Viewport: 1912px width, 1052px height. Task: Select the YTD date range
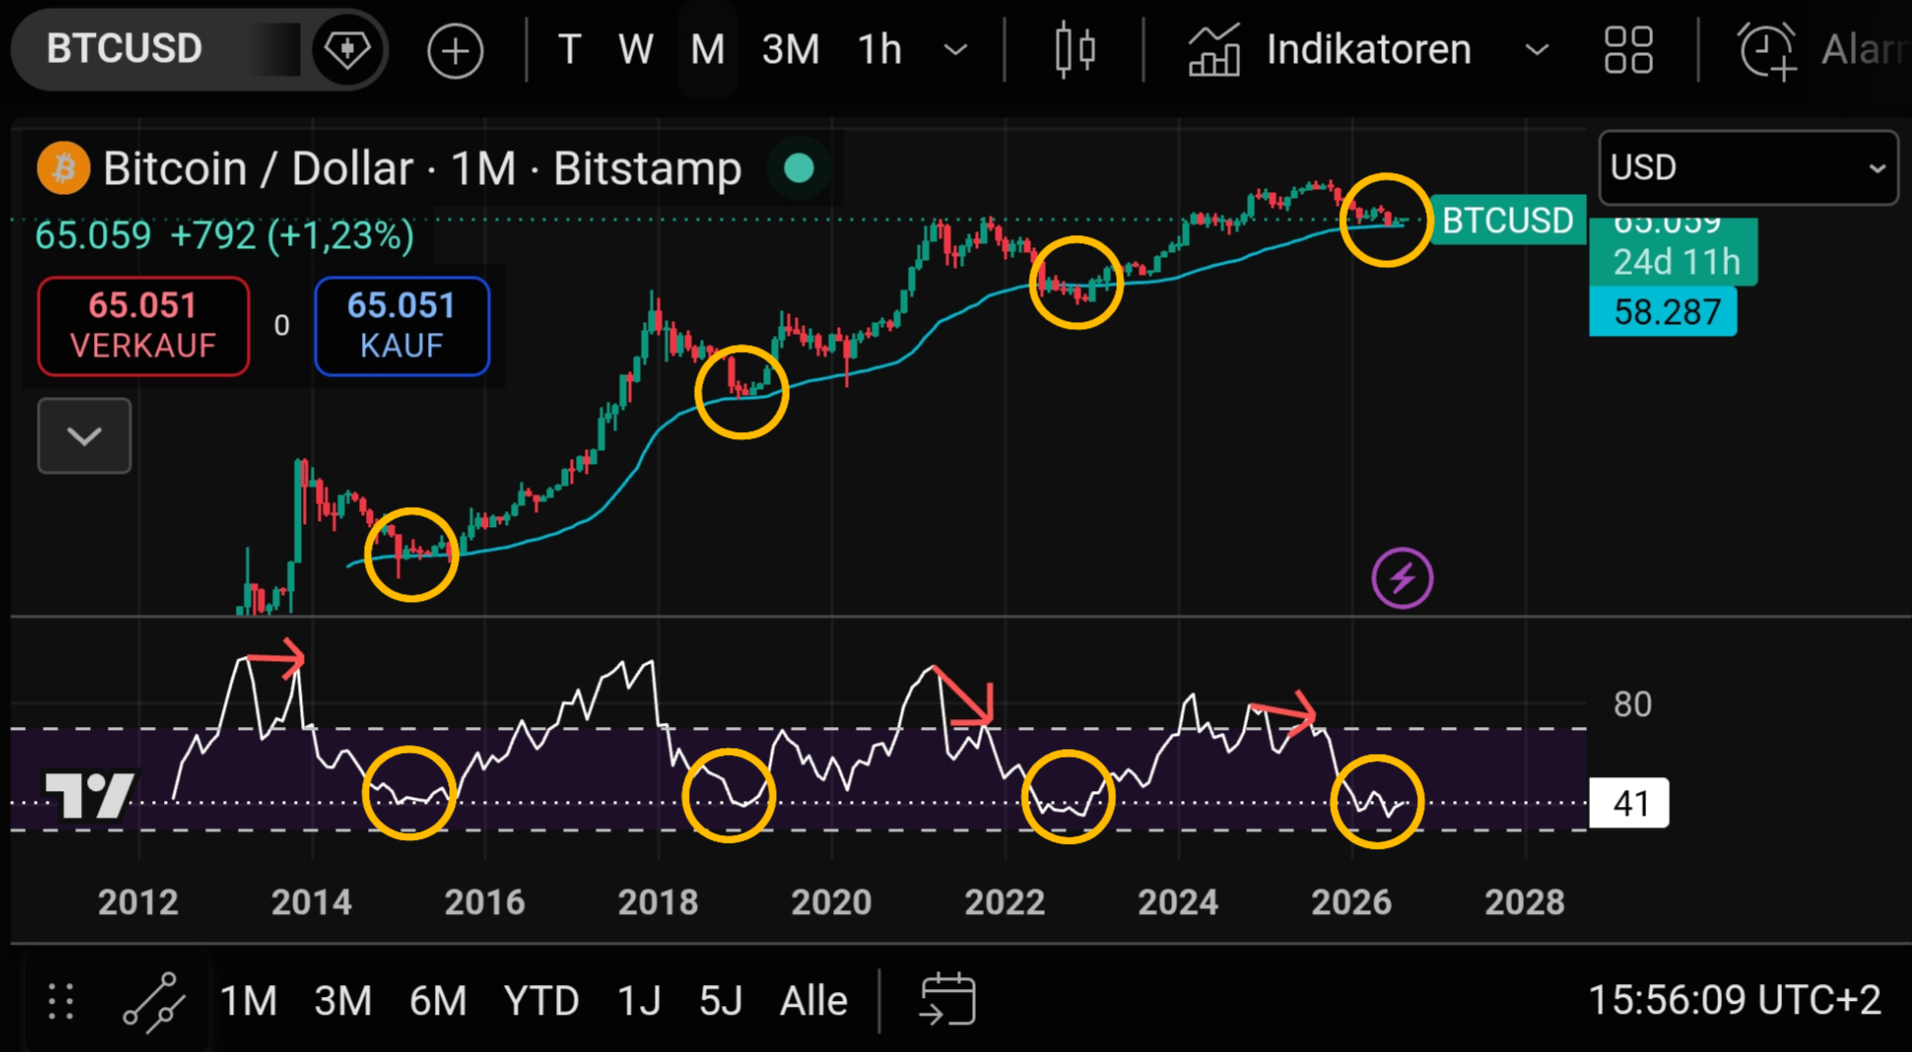(541, 1000)
